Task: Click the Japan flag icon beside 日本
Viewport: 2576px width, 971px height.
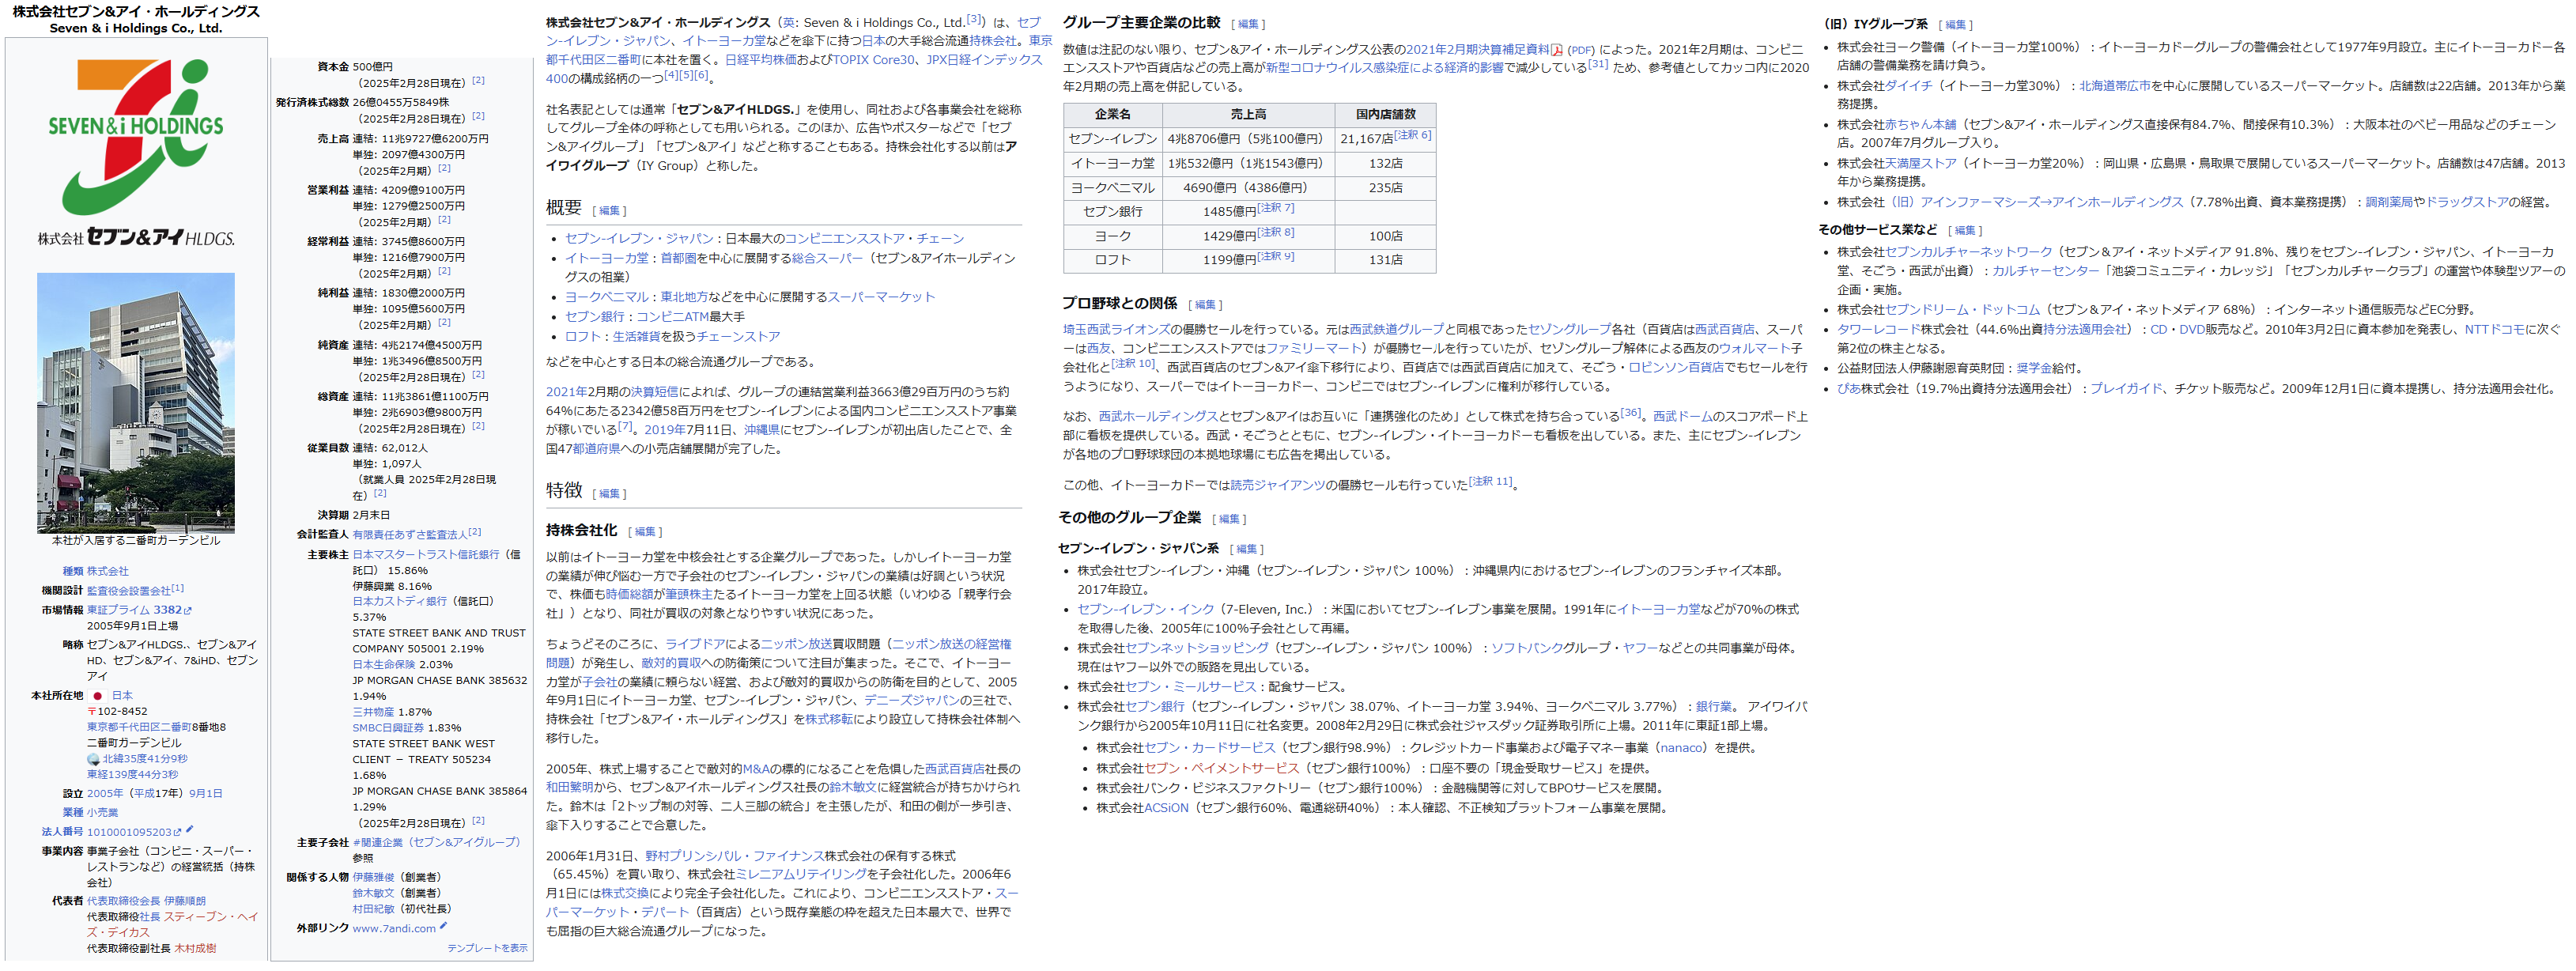Action: click(98, 696)
